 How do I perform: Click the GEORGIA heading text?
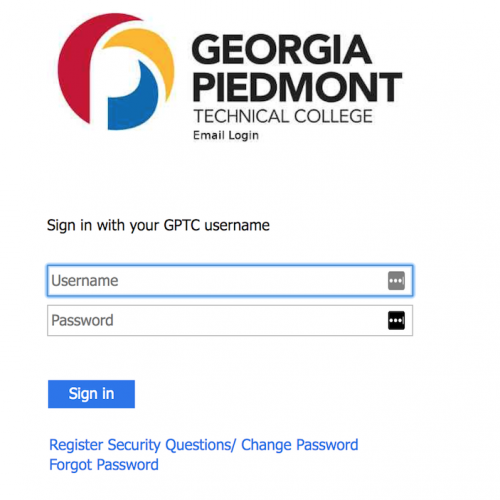282,49
